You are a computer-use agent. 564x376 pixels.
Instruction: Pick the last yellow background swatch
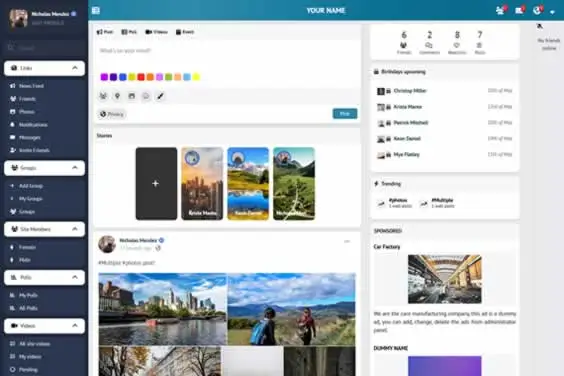coord(196,77)
